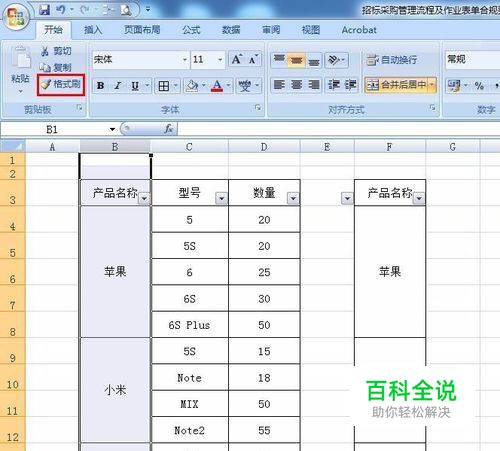Activate the 格式刷 format painter
The image size is (500, 451).
(61, 85)
